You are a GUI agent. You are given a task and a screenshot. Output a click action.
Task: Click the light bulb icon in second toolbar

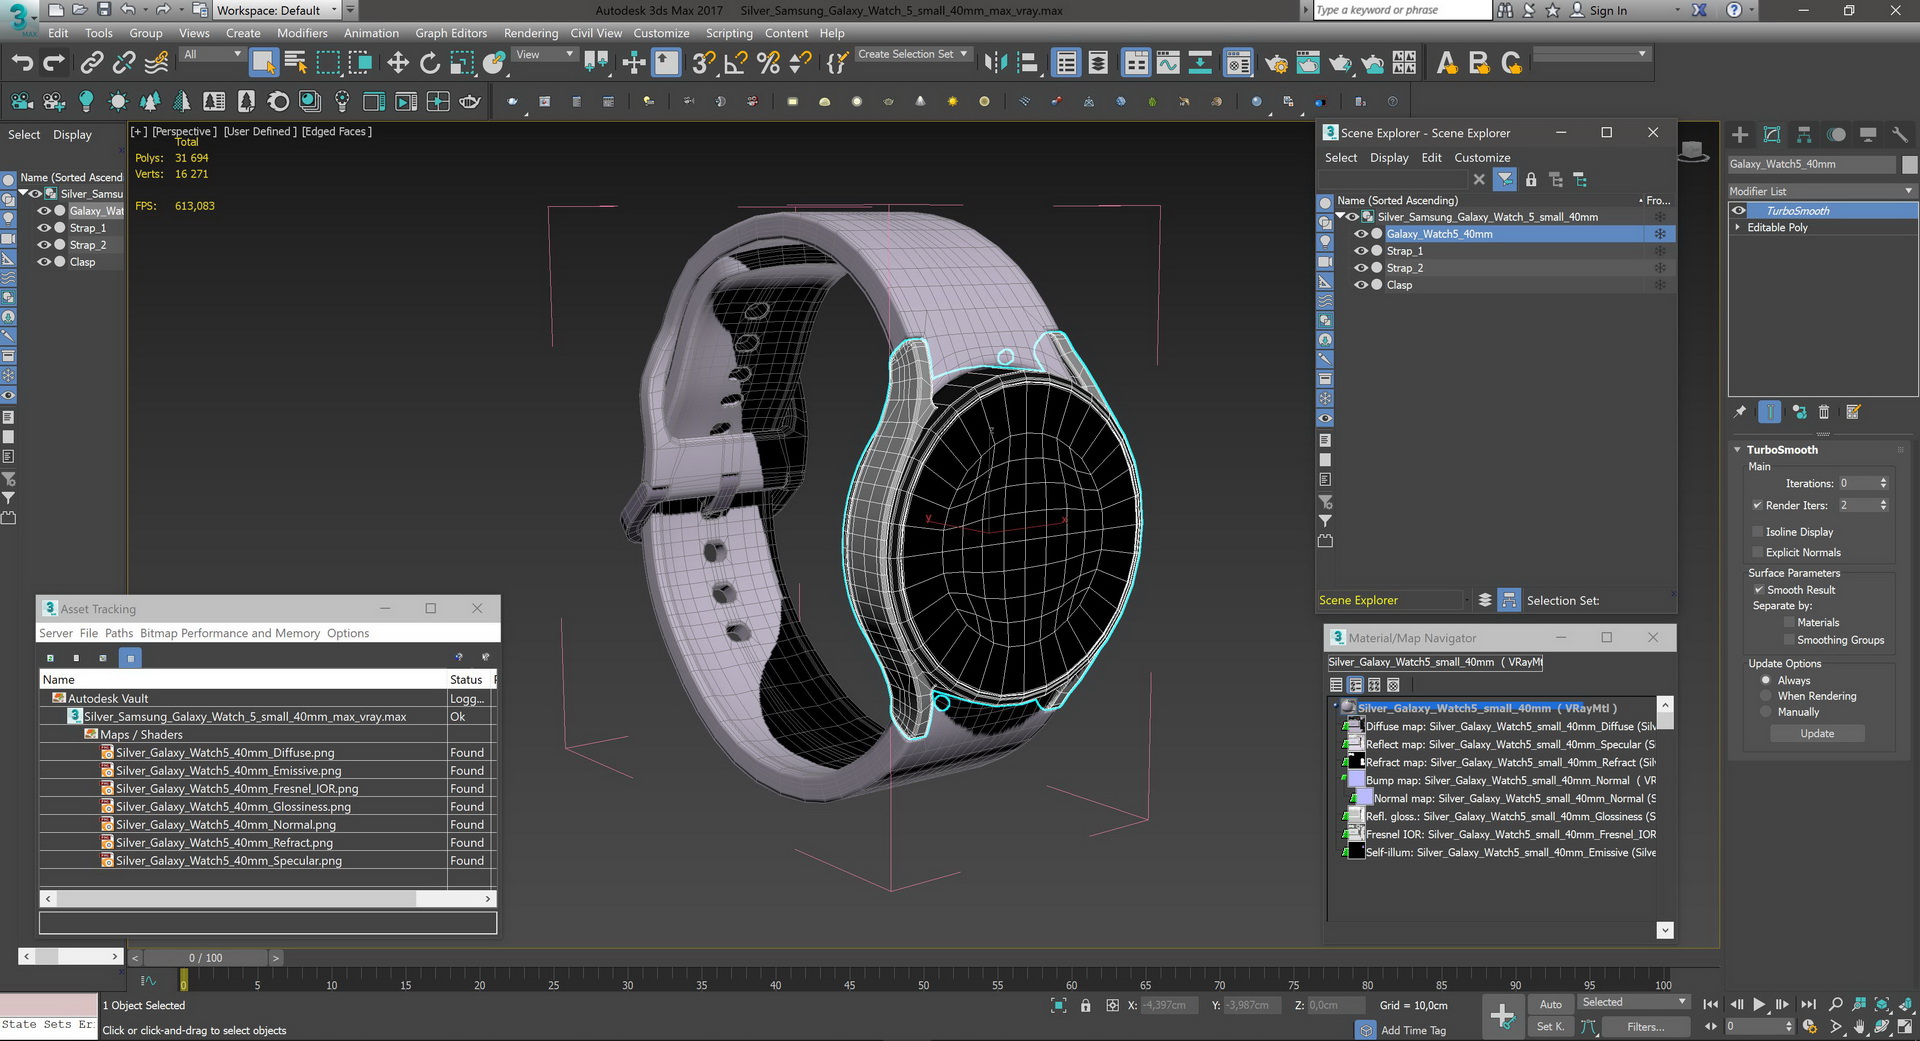coord(86,101)
